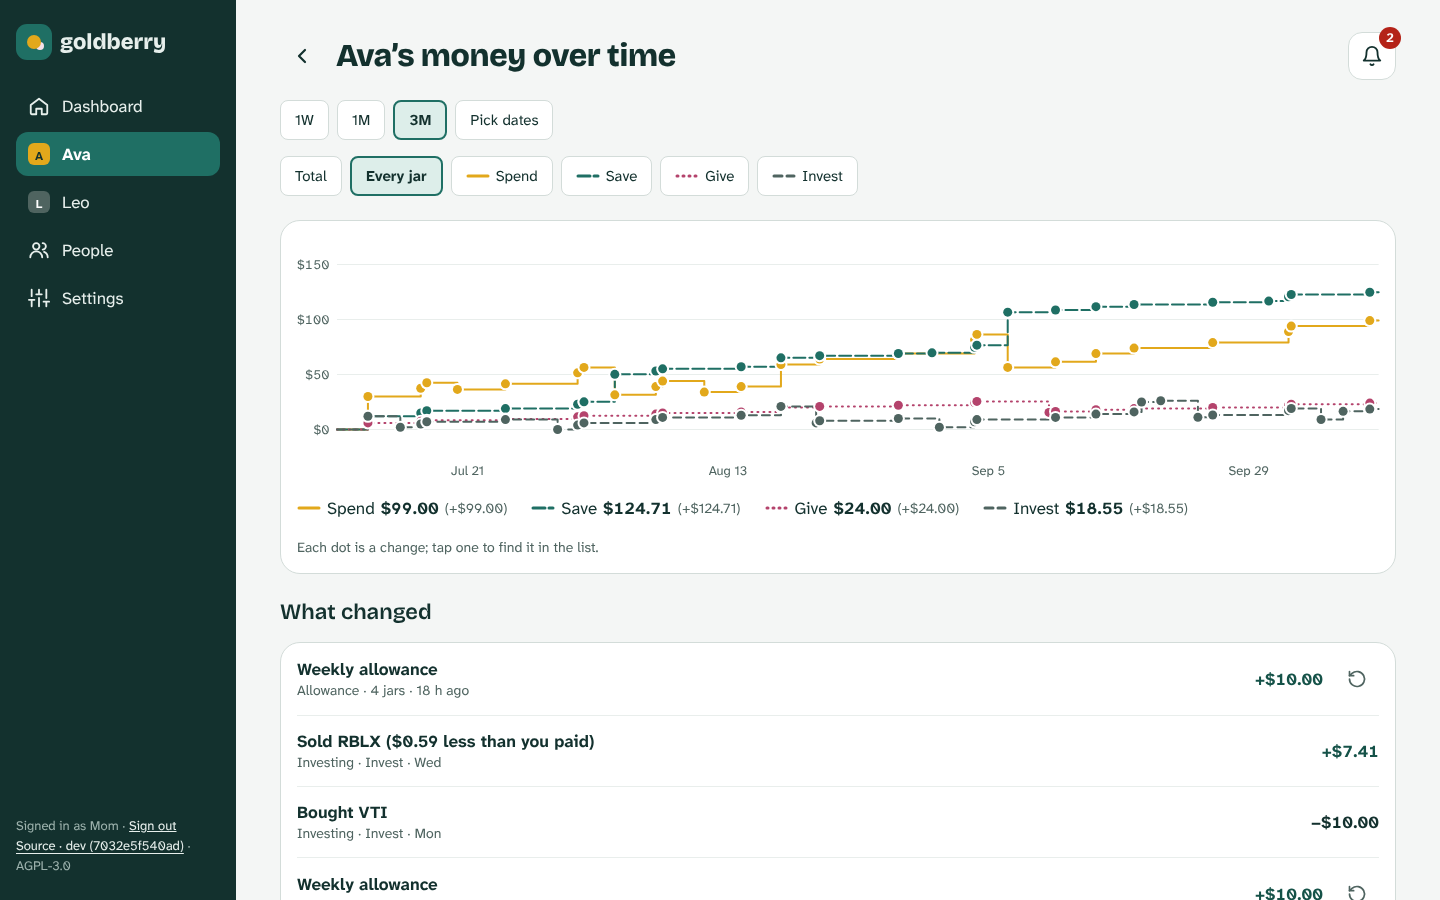The height and width of the screenshot is (900, 1440).
Task: Click the People icon in sidebar
Action: pyautogui.click(x=39, y=250)
